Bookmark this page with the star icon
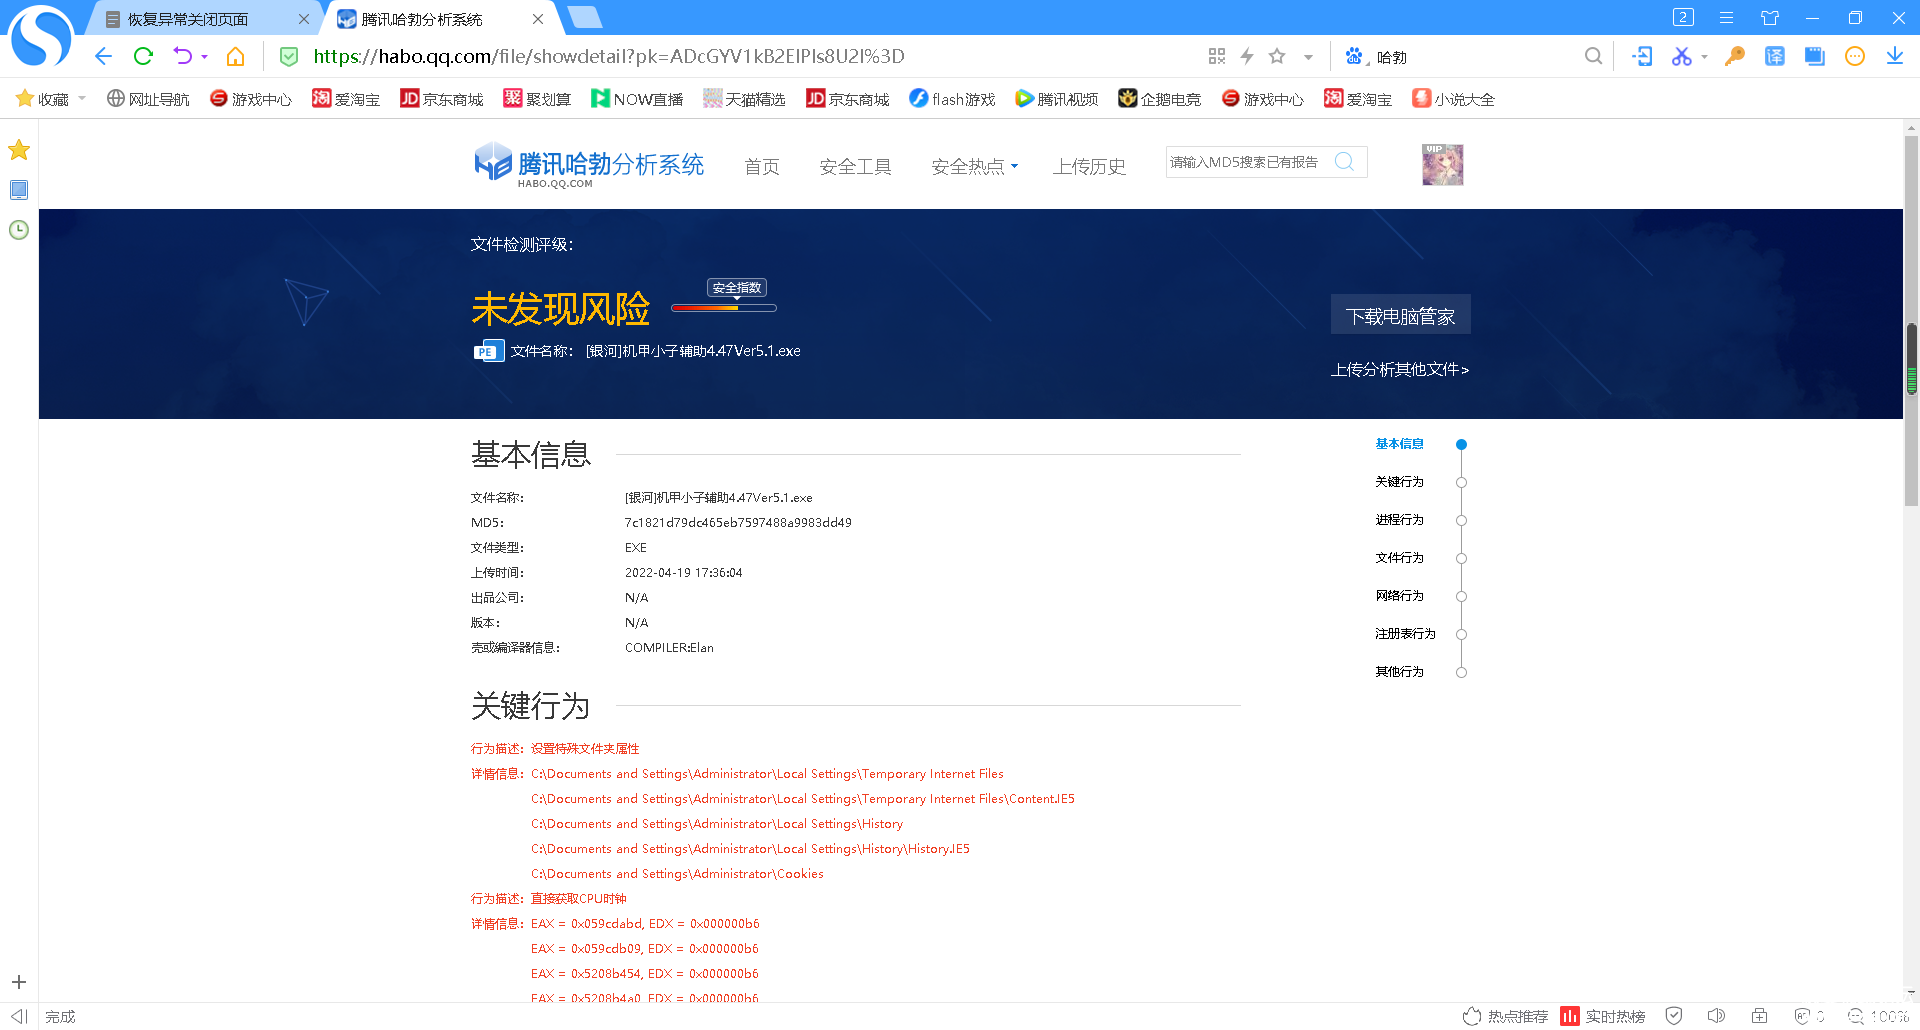 click(1277, 57)
